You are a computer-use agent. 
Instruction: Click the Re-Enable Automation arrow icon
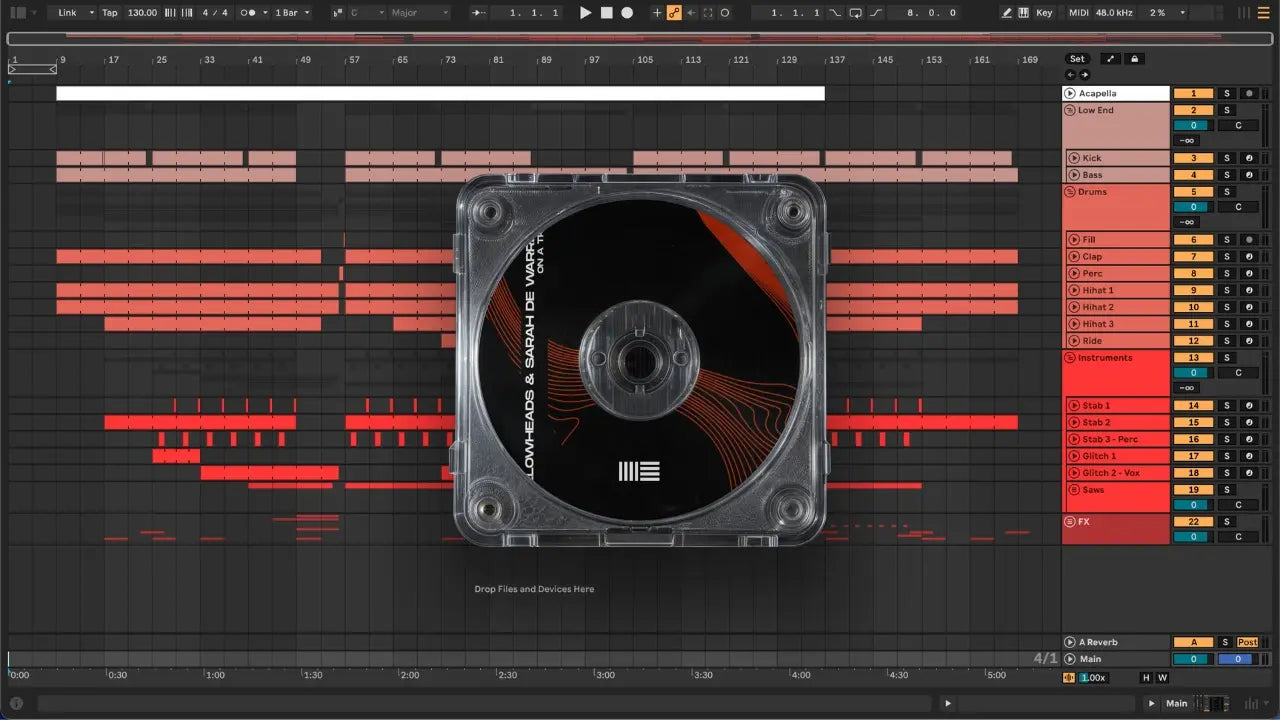click(691, 13)
